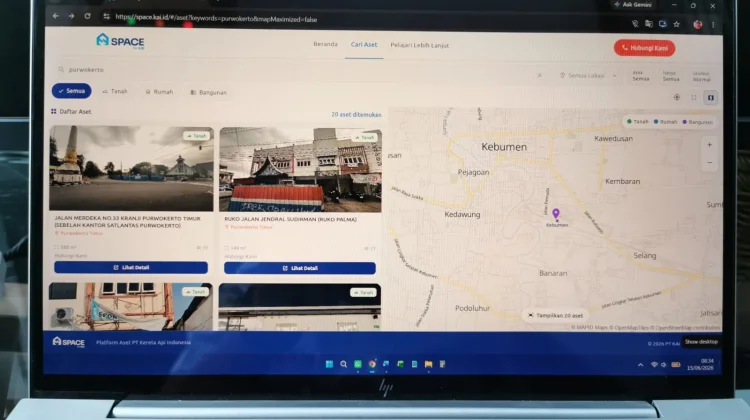750x420 pixels.
Task: Clear the search with the X icon
Action: 540,75
